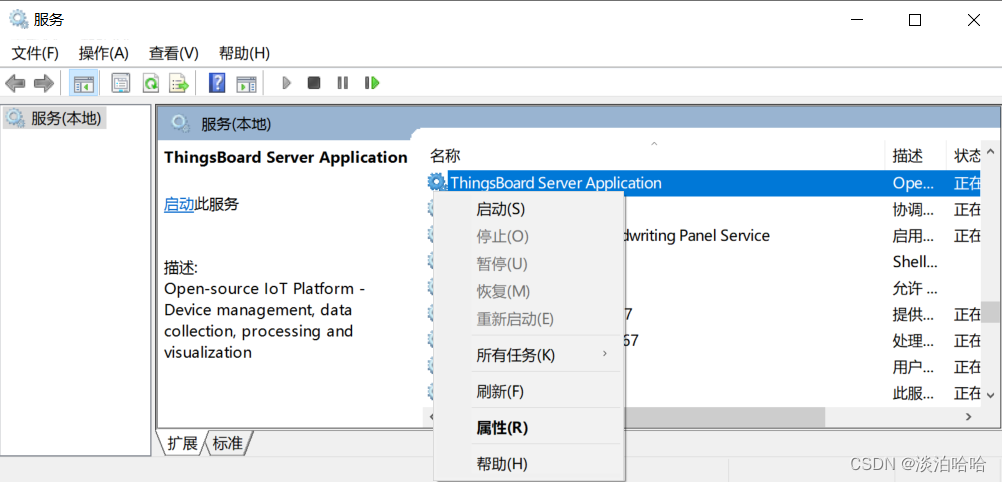Choose 刷新(F) in context menu
The width and height of the screenshot is (1002, 482).
pos(528,391)
